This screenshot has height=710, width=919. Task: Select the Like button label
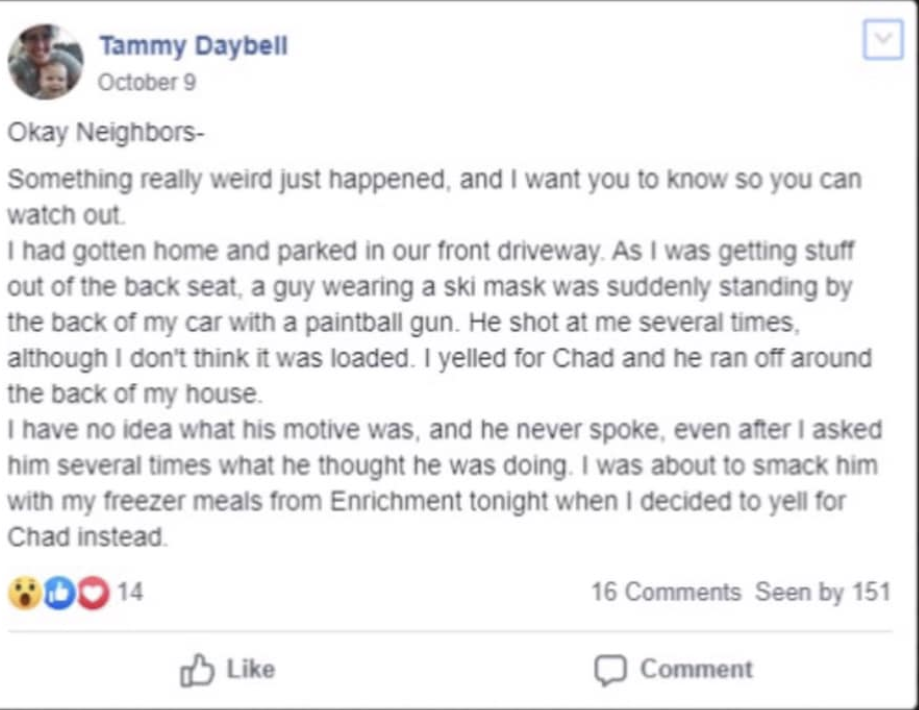click(x=251, y=669)
